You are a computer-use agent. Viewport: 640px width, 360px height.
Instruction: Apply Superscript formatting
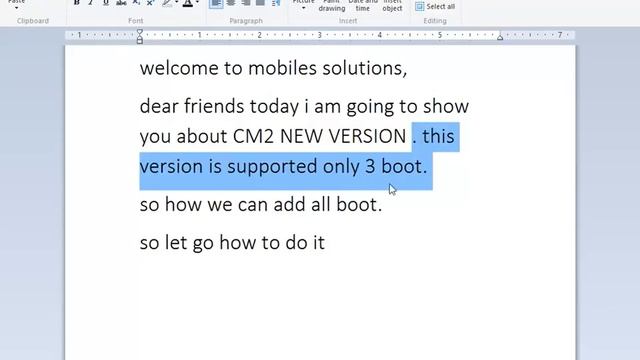(x=150, y=3)
